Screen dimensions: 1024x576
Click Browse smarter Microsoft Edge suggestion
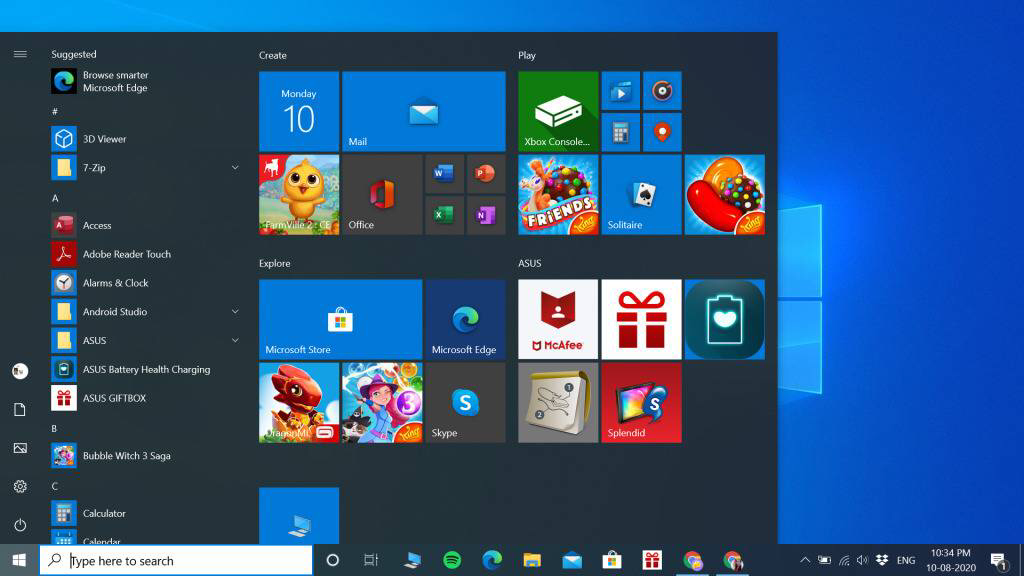[x=144, y=81]
